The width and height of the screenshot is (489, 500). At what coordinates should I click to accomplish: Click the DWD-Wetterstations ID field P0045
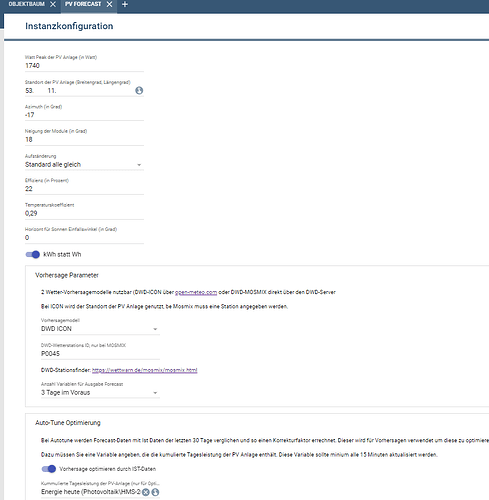coord(100,354)
